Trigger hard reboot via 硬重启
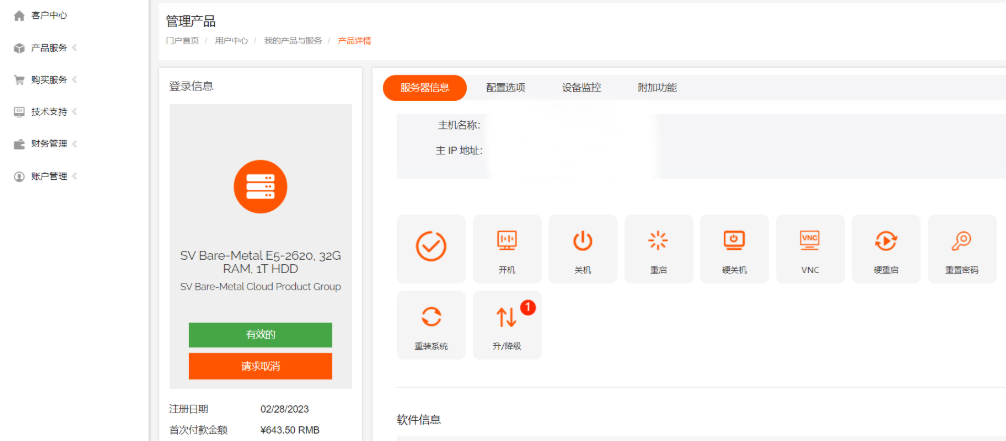This screenshot has height=441, width=1006. (886, 249)
